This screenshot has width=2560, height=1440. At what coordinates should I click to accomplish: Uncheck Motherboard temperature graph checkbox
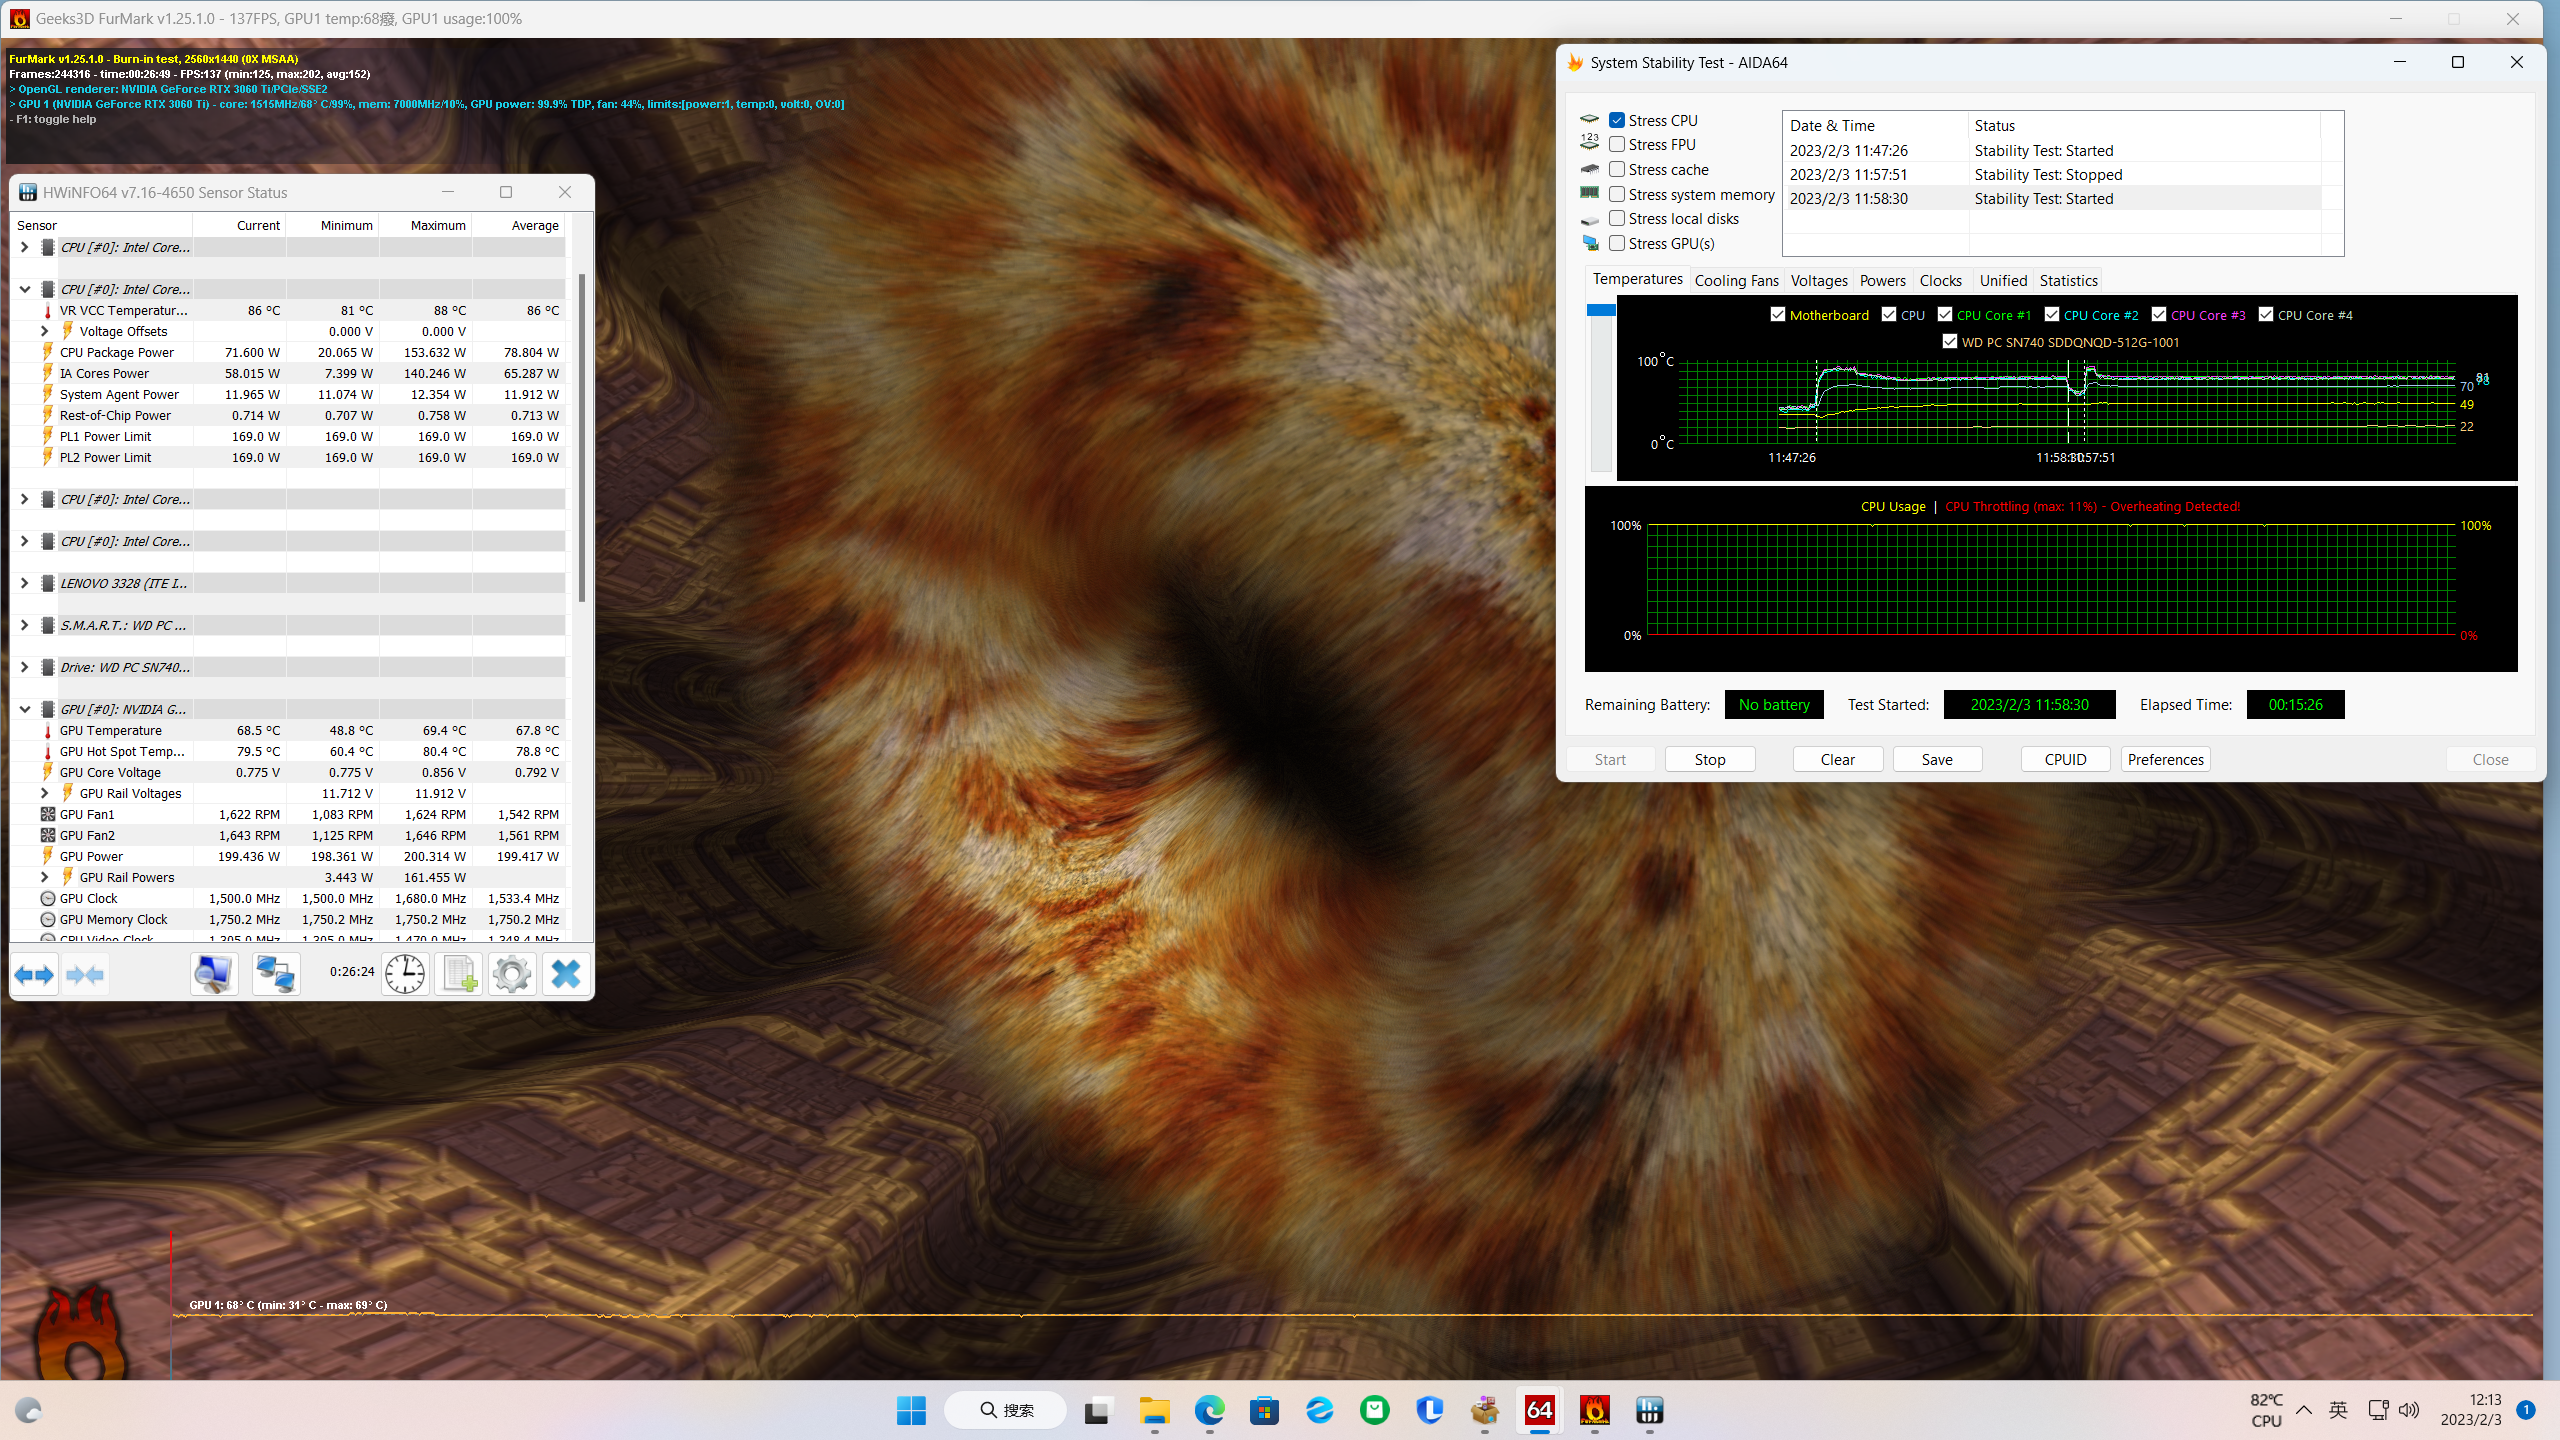pos(1777,314)
